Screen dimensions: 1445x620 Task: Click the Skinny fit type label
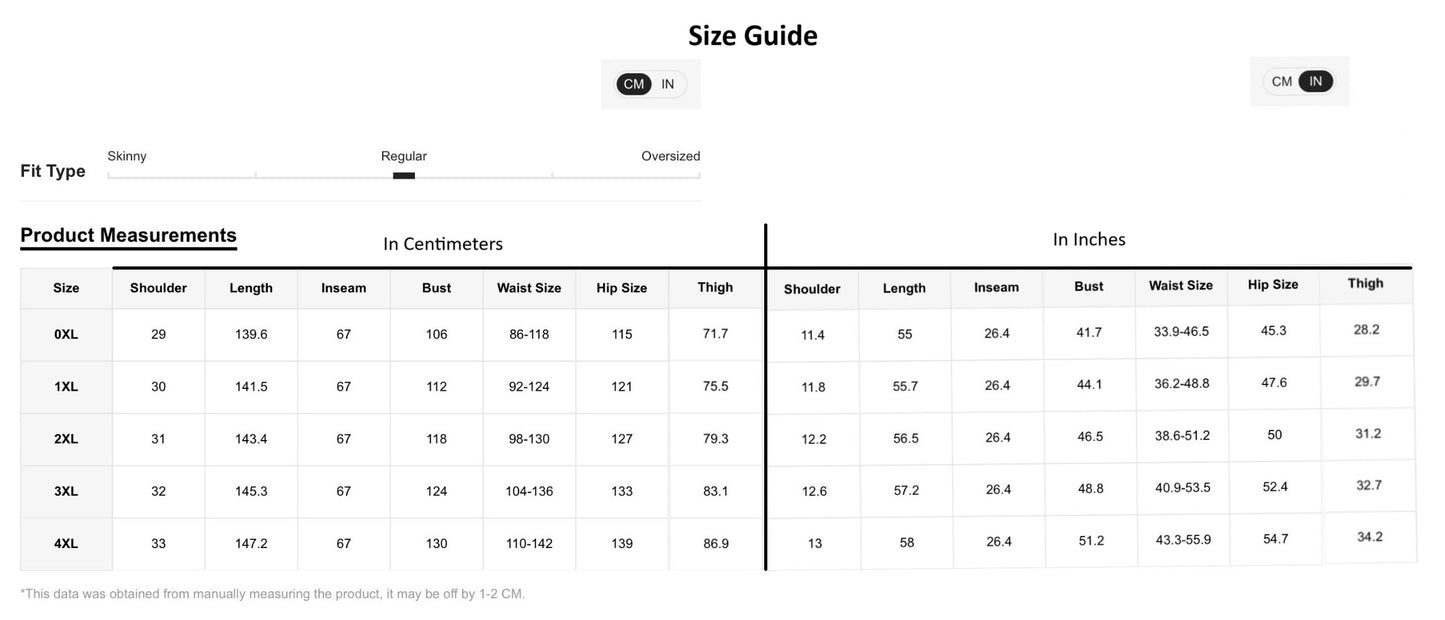coord(127,155)
